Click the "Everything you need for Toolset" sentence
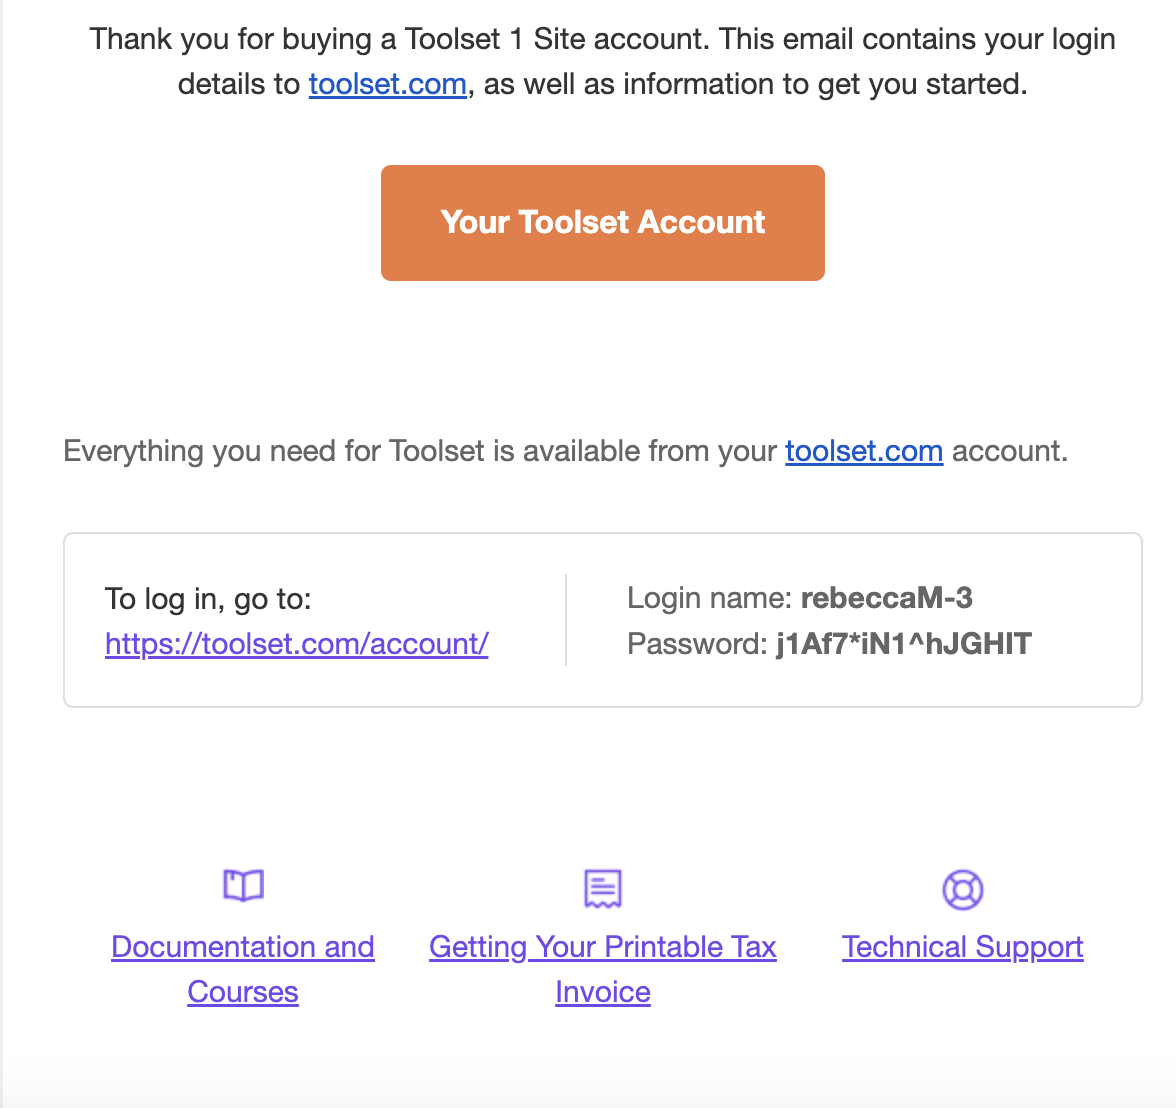The width and height of the screenshot is (1176, 1108). coord(420,451)
